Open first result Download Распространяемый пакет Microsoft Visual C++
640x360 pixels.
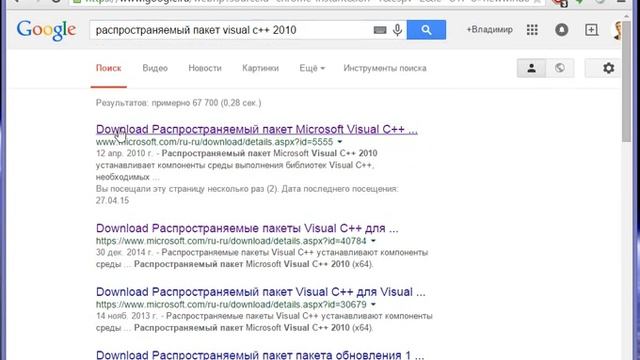(257, 129)
